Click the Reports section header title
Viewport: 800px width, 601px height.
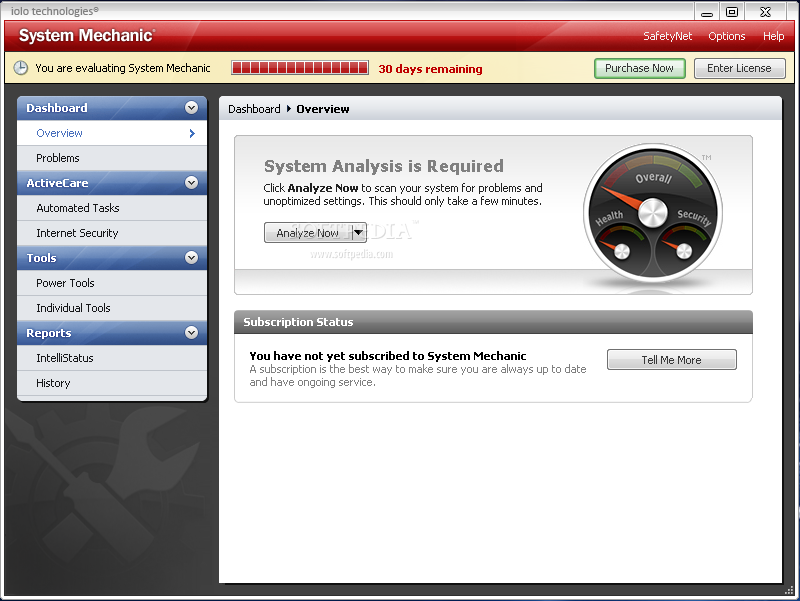click(x=48, y=333)
